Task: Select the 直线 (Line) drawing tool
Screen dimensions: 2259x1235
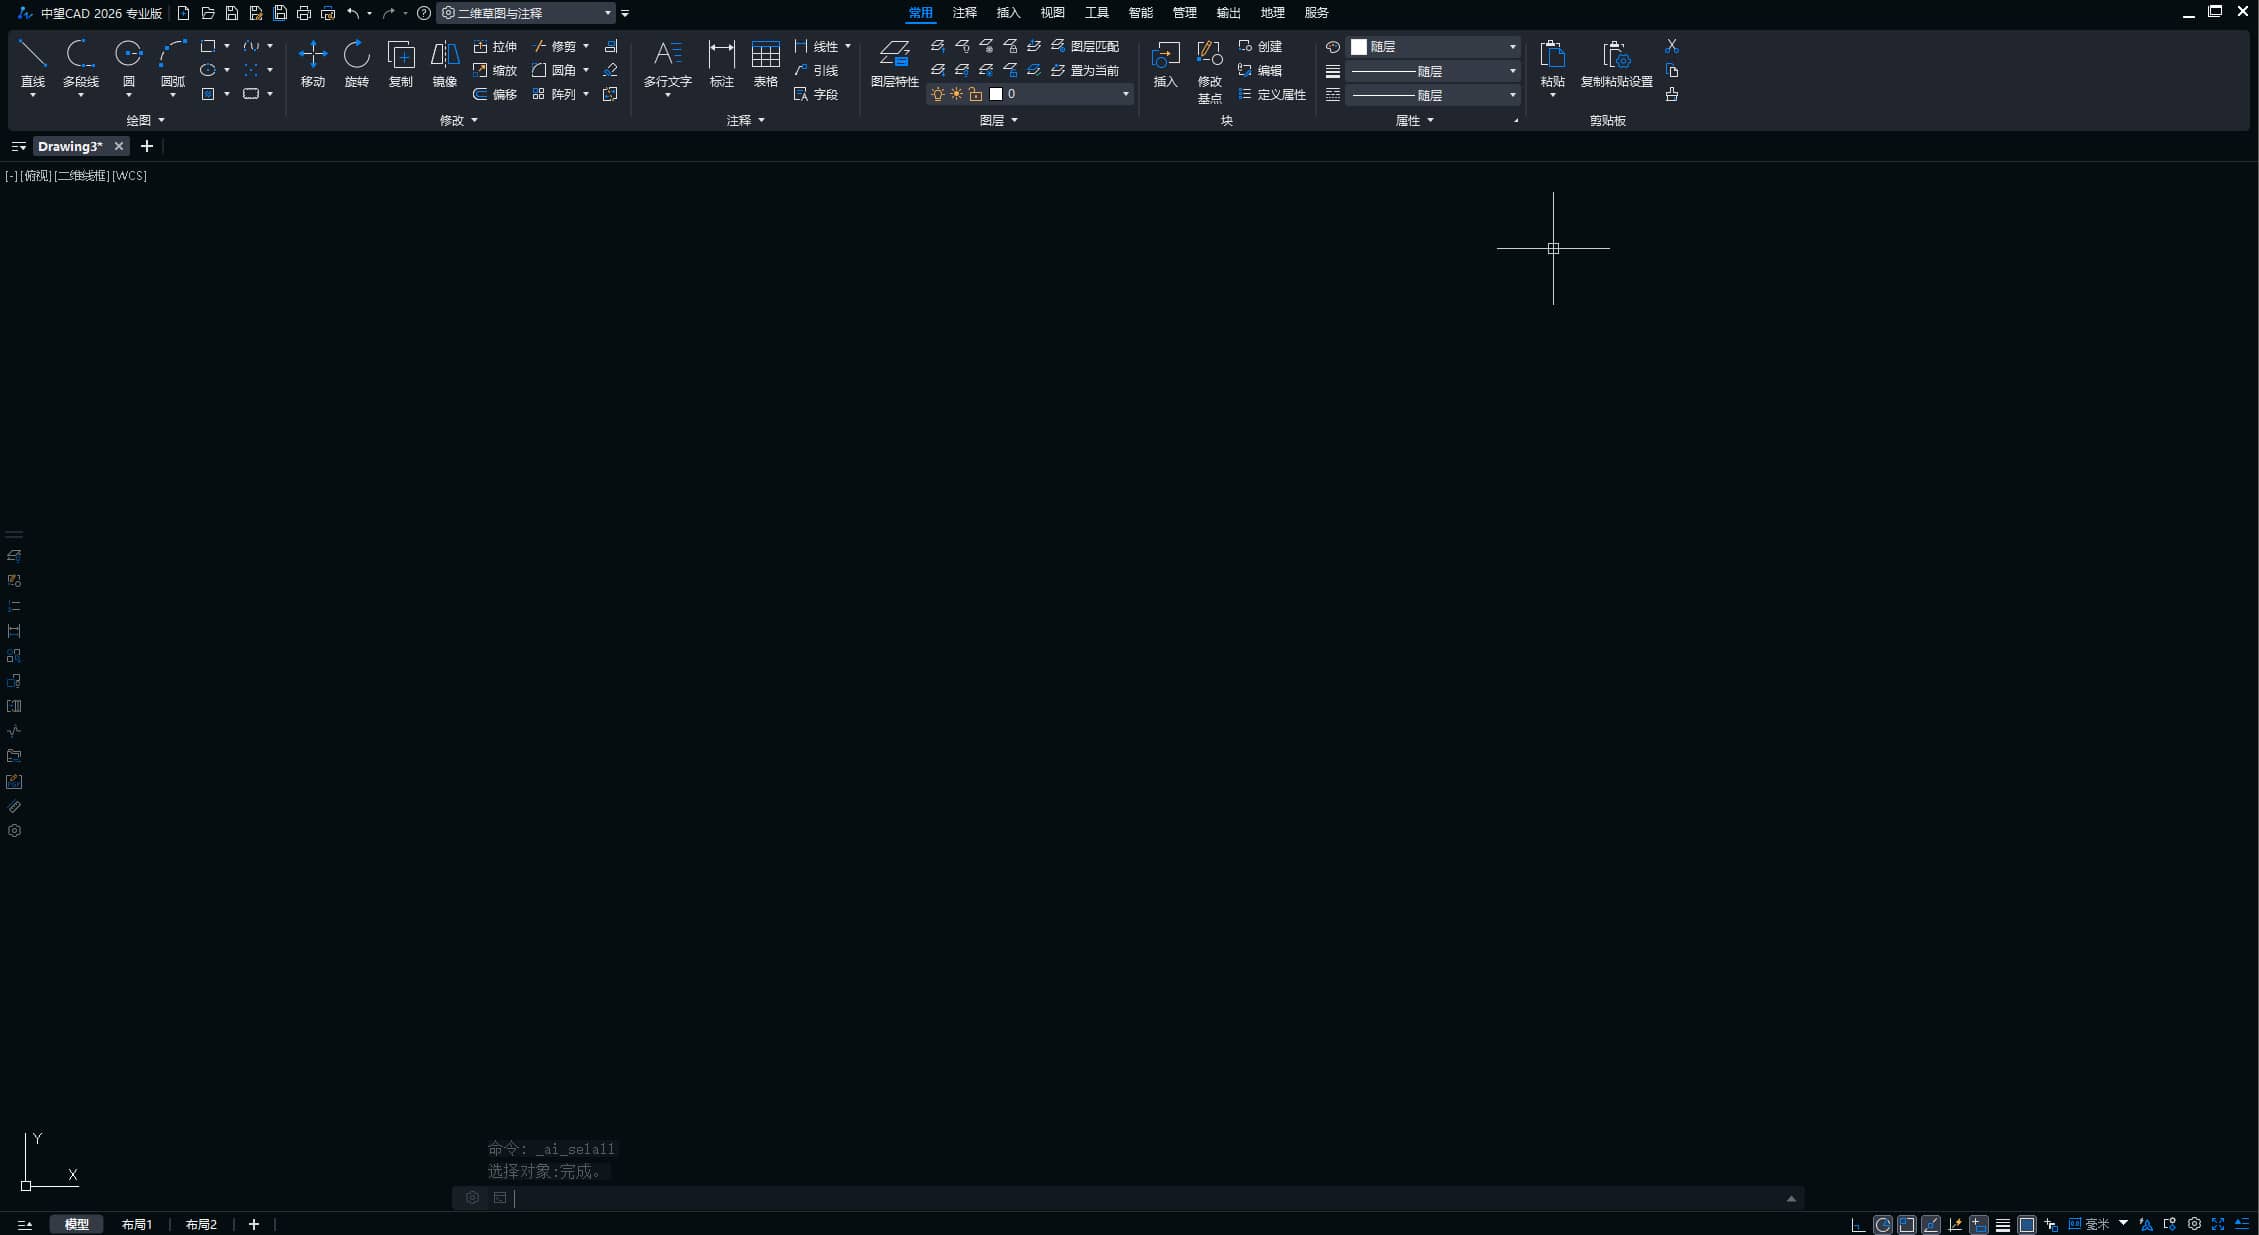Action: 33,65
